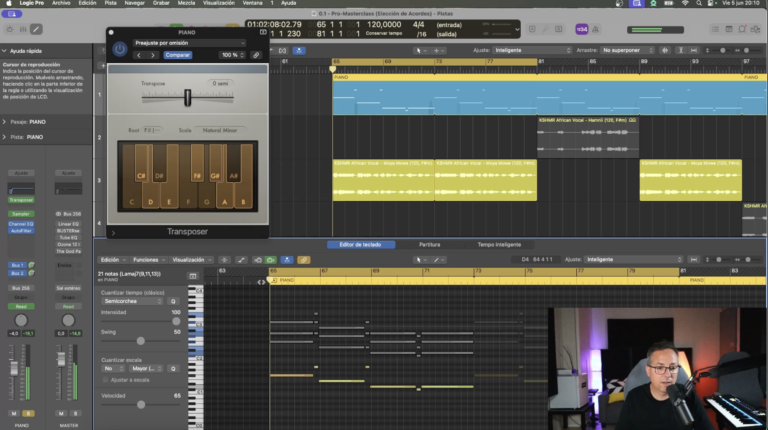
Task: Open the Natural Minor scale menu
Action: pyautogui.click(x=219, y=130)
